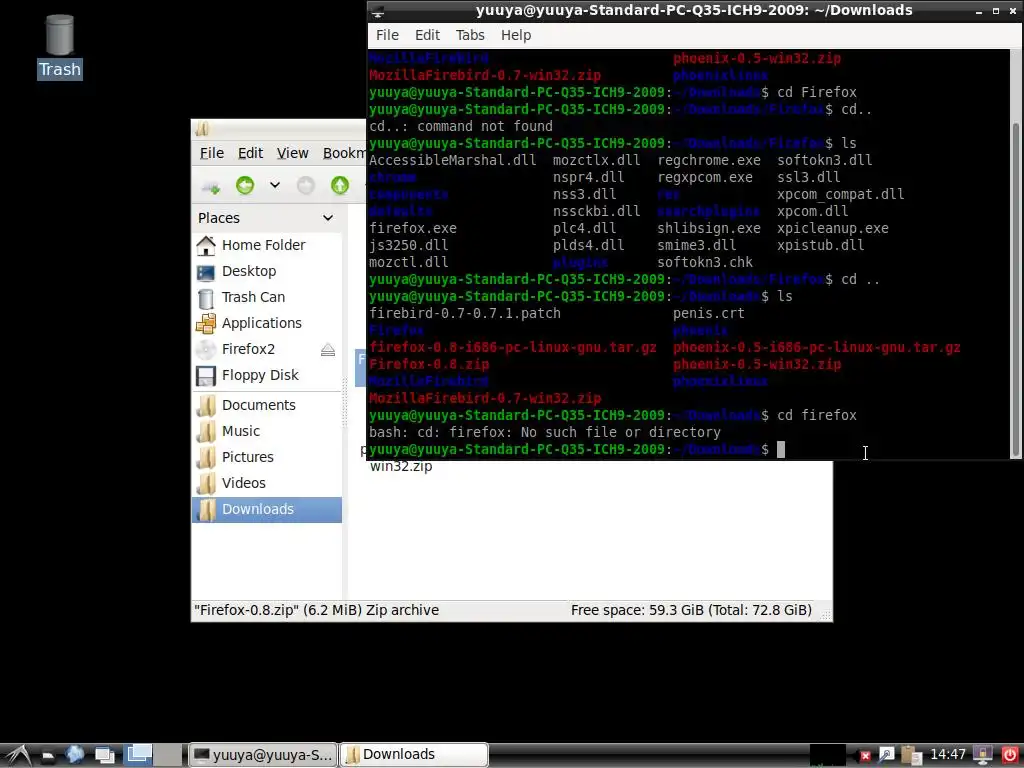Click the Applications icon in Places

point(206,323)
